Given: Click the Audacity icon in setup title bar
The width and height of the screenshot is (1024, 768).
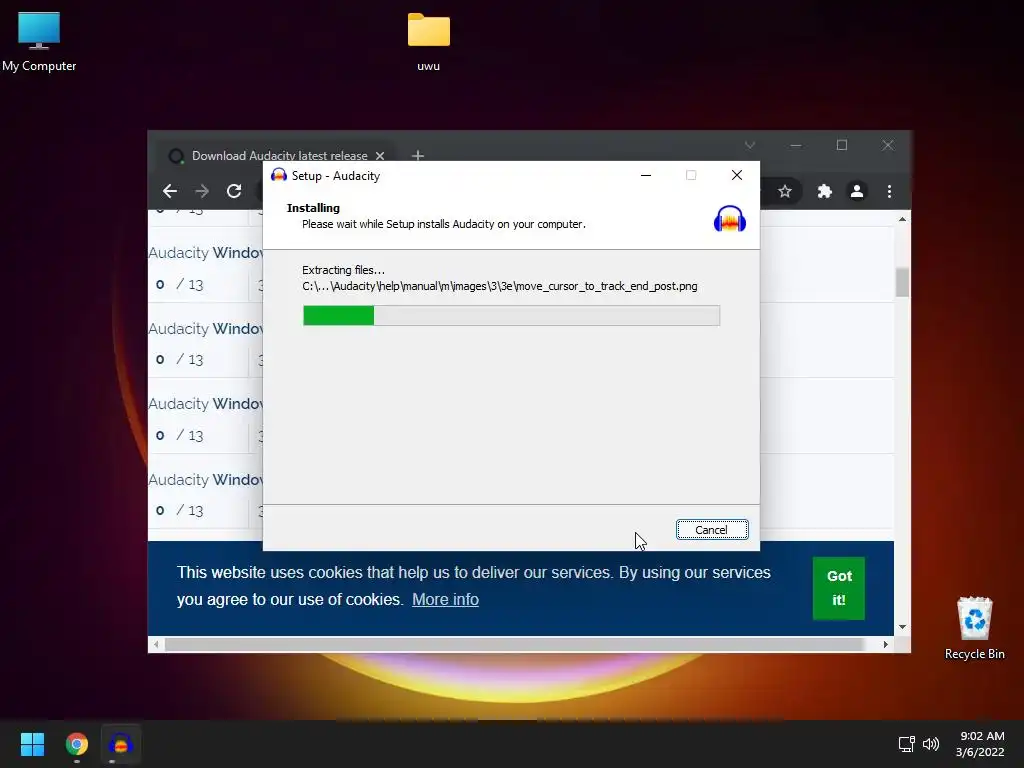Looking at the screenshot, I should (x=279, y=175).
